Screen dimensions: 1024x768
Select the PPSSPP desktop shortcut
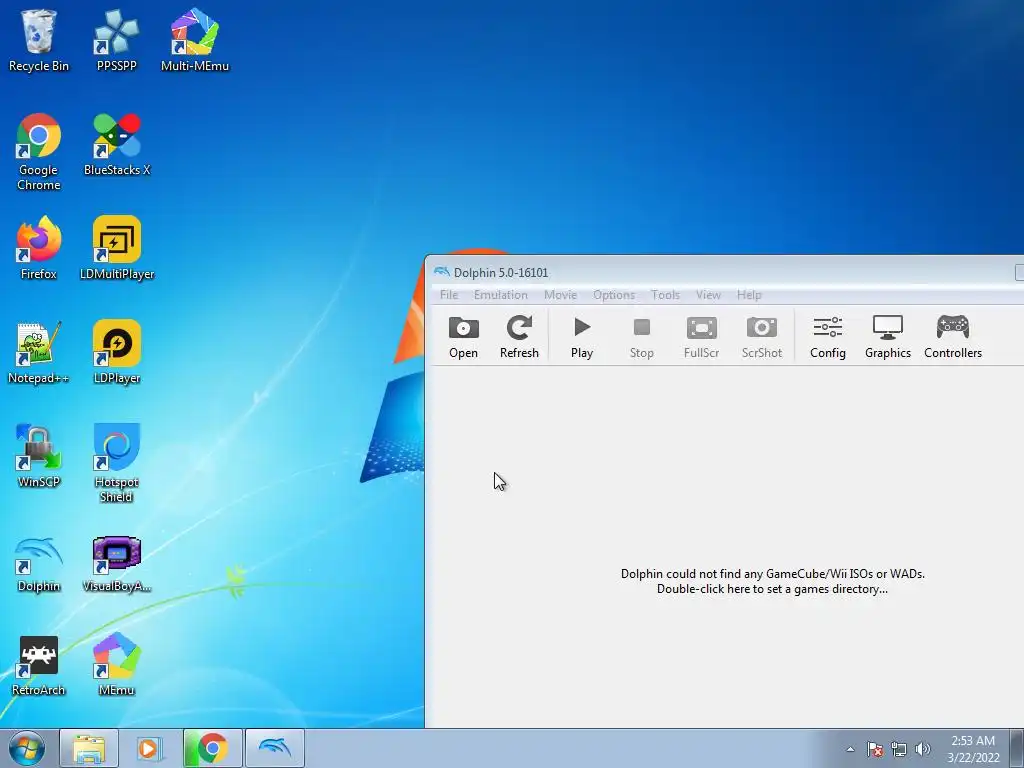coord(116,40)
